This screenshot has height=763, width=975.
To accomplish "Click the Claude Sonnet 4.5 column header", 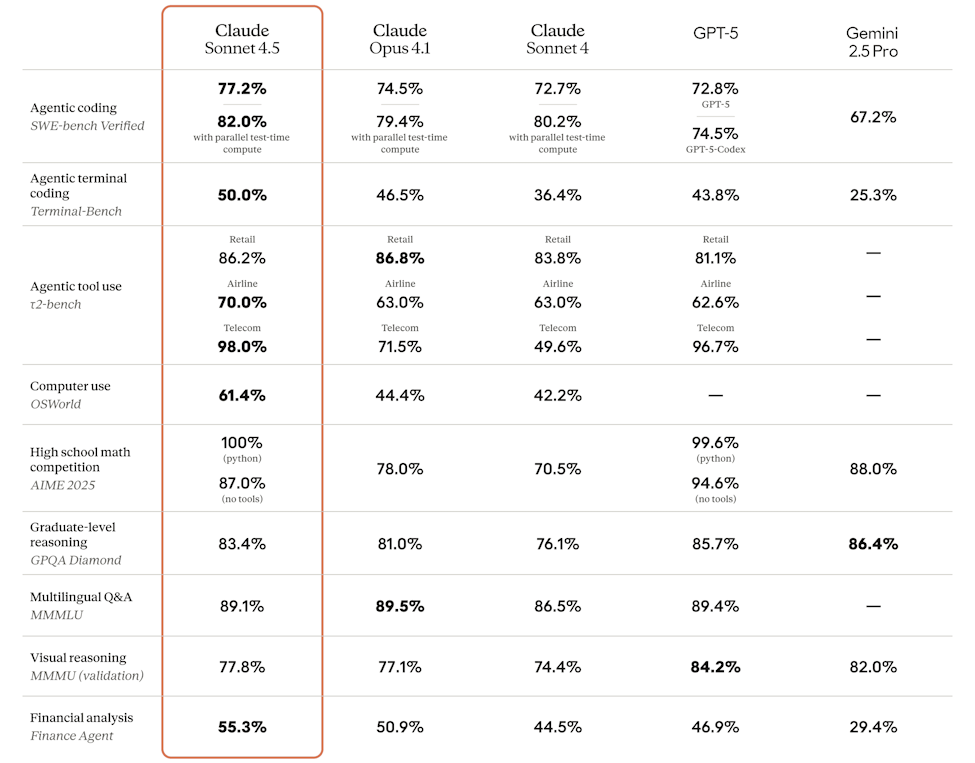I will coord(242,39).
